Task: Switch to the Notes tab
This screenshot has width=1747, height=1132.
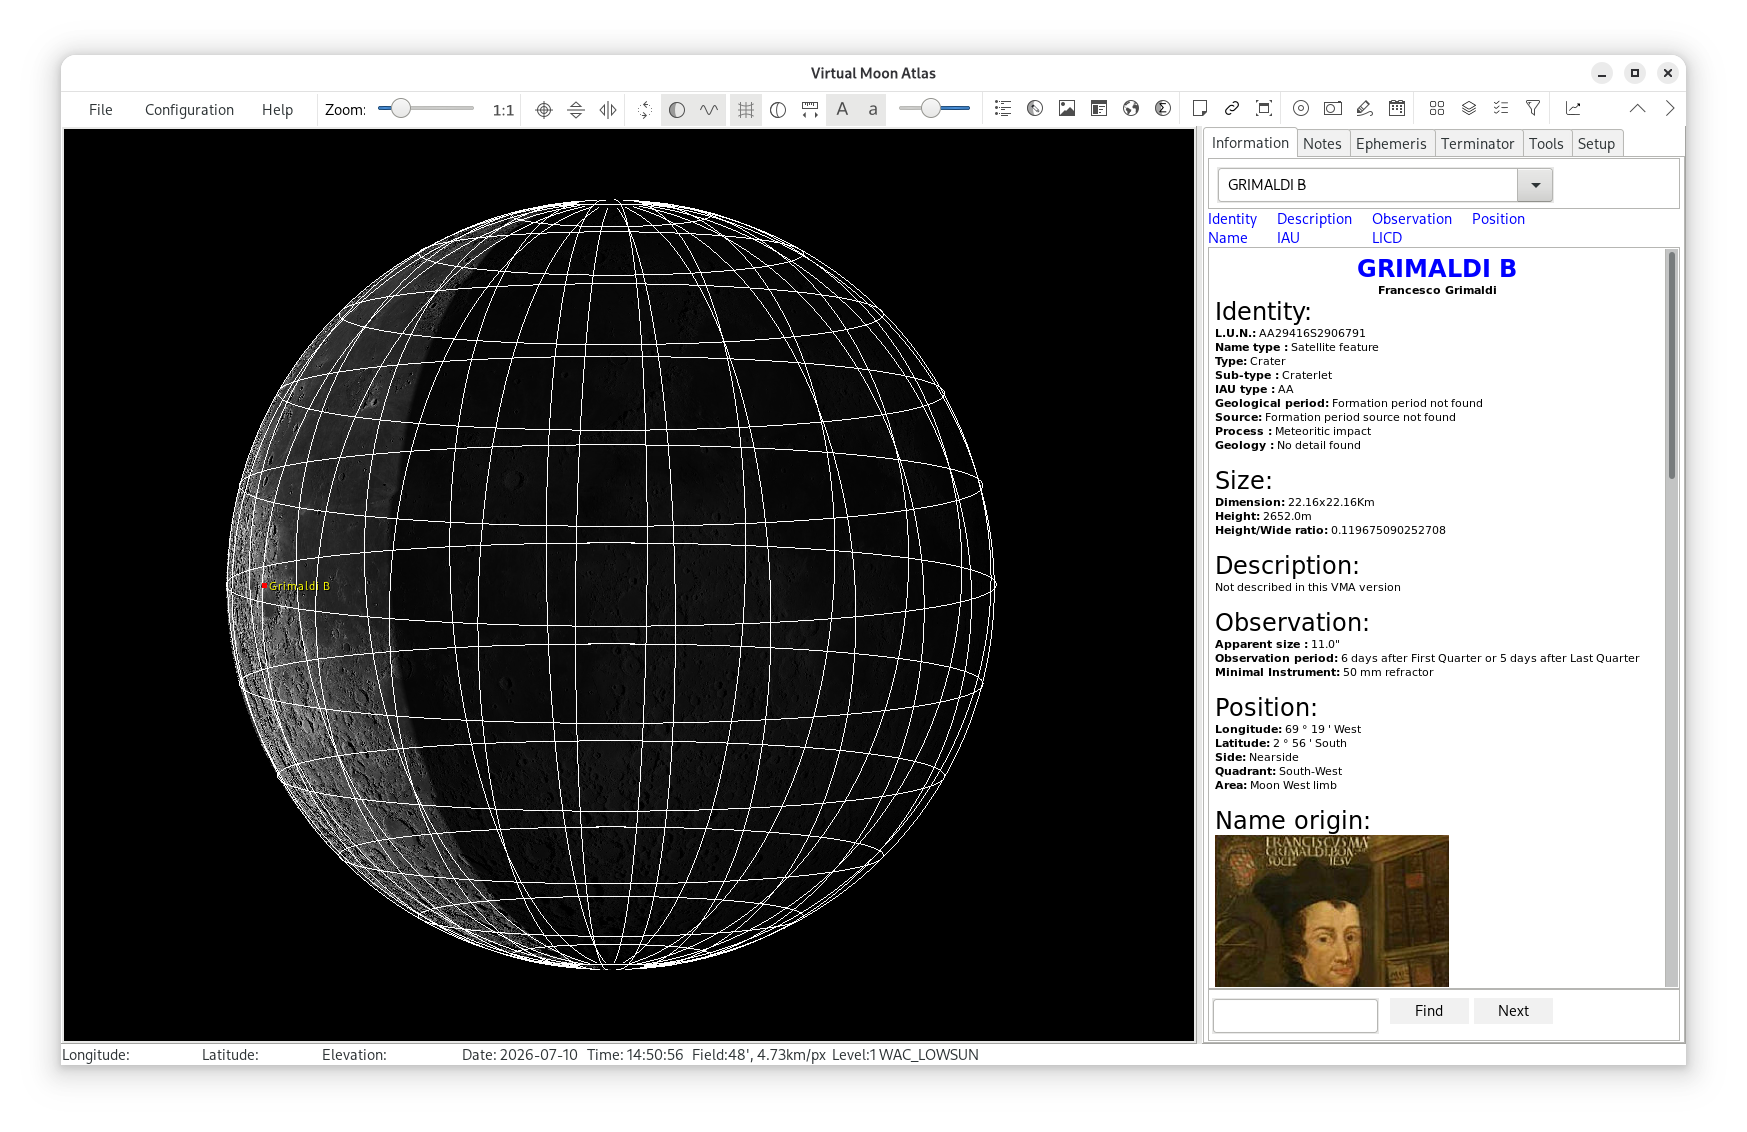Action: [x=1322, y=144]
